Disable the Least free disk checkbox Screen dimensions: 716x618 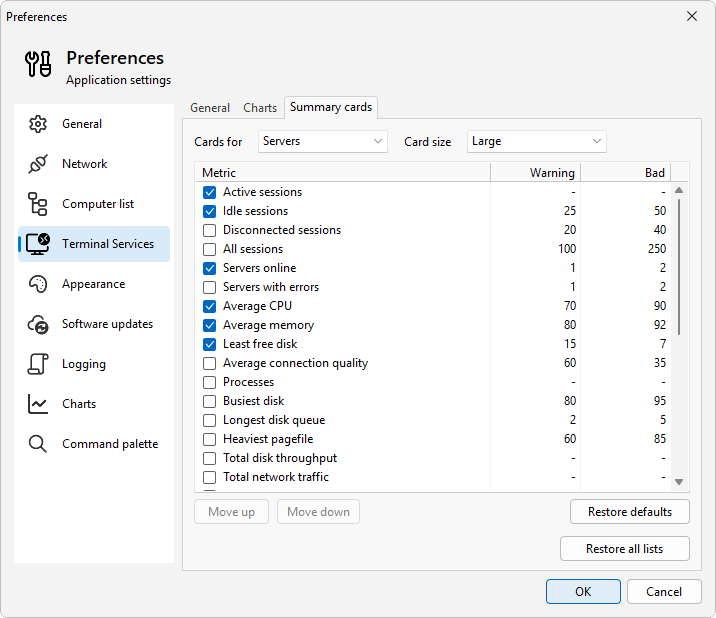[x=210, y=344]
